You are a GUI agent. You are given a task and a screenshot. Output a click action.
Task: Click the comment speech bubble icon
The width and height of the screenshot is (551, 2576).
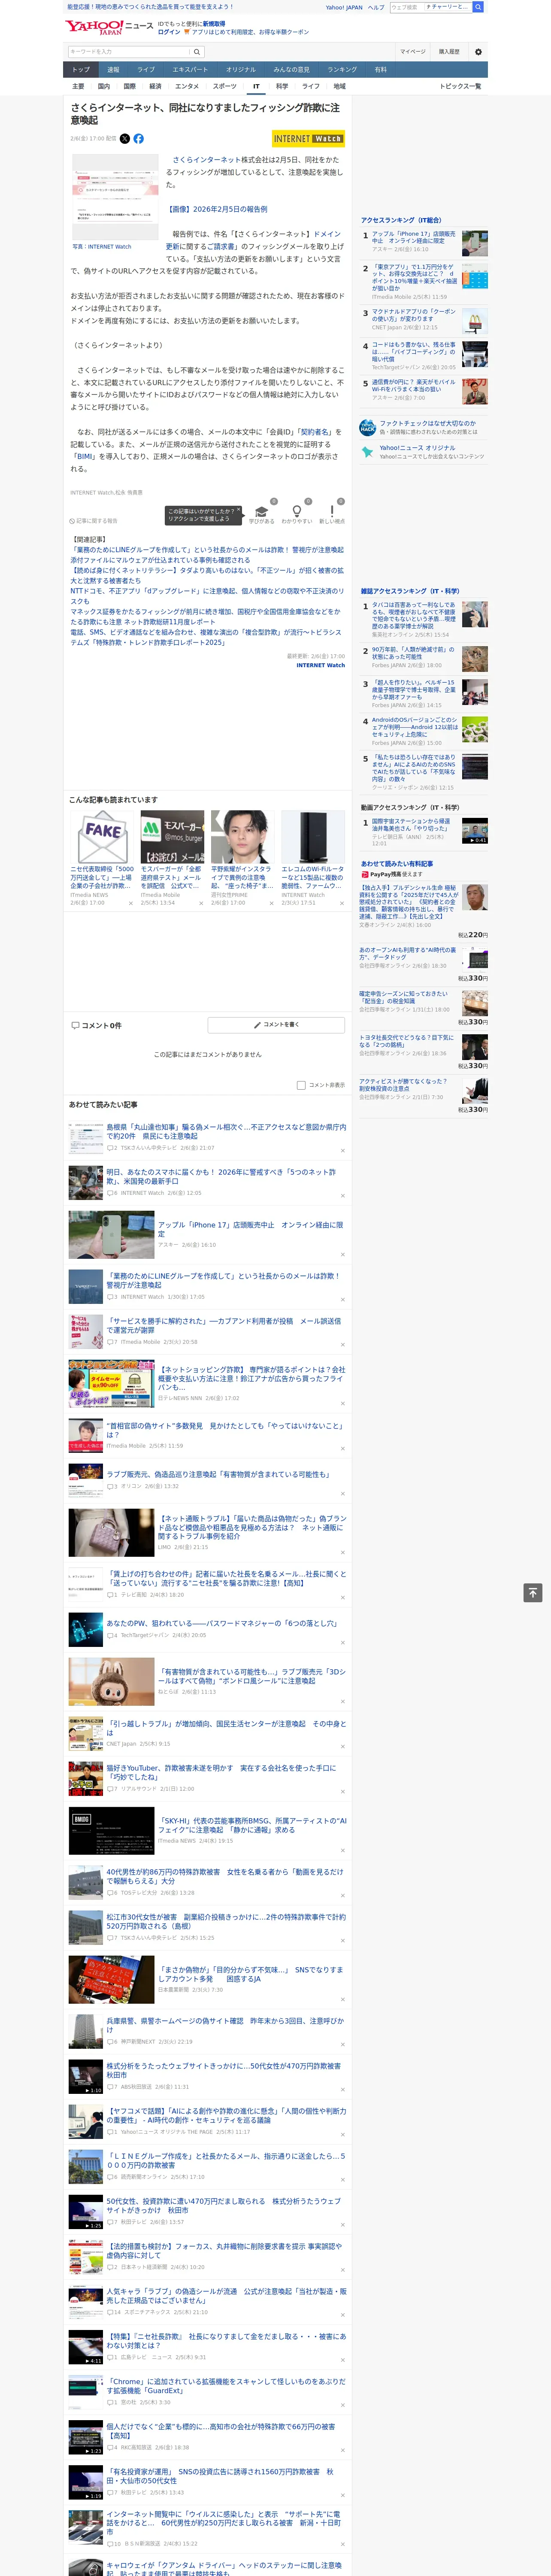coord(75,1025)
